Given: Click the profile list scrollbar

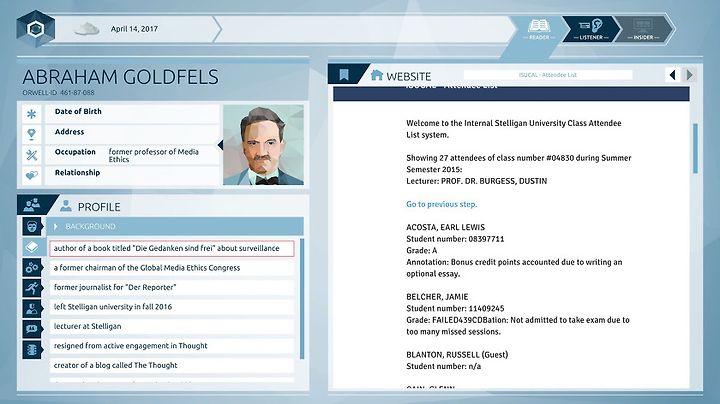Looking at the screenshot, I should (x=302, y=298).
